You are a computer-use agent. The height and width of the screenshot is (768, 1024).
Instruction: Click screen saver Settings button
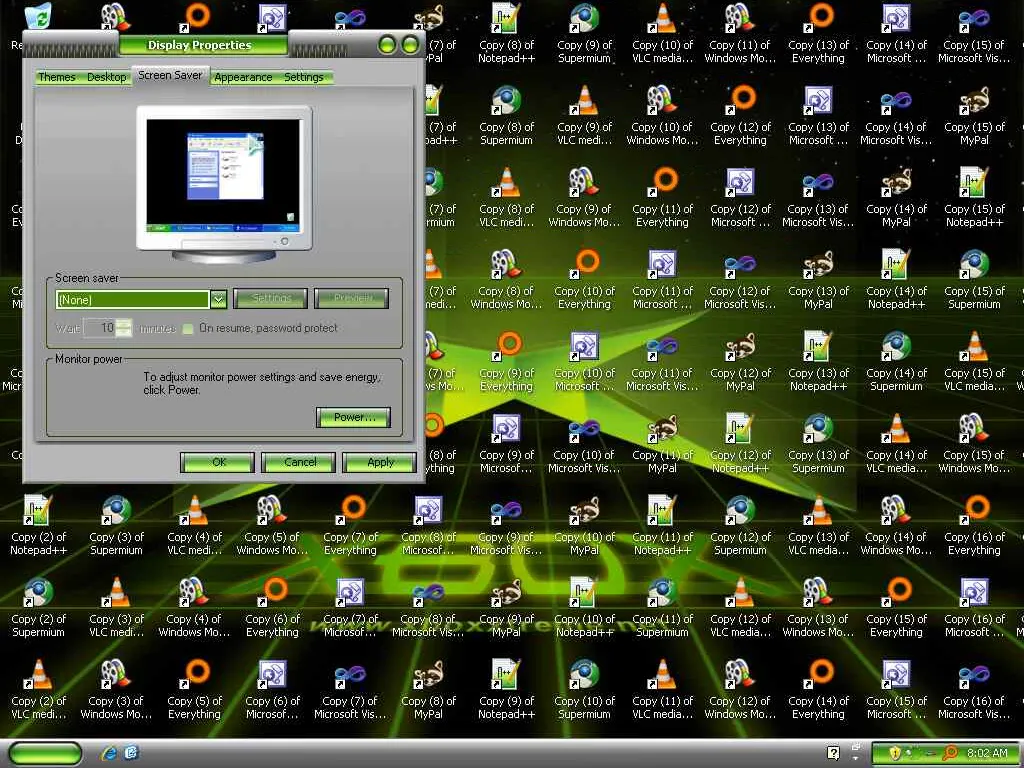pyautogui.click(x=270, y=298)
